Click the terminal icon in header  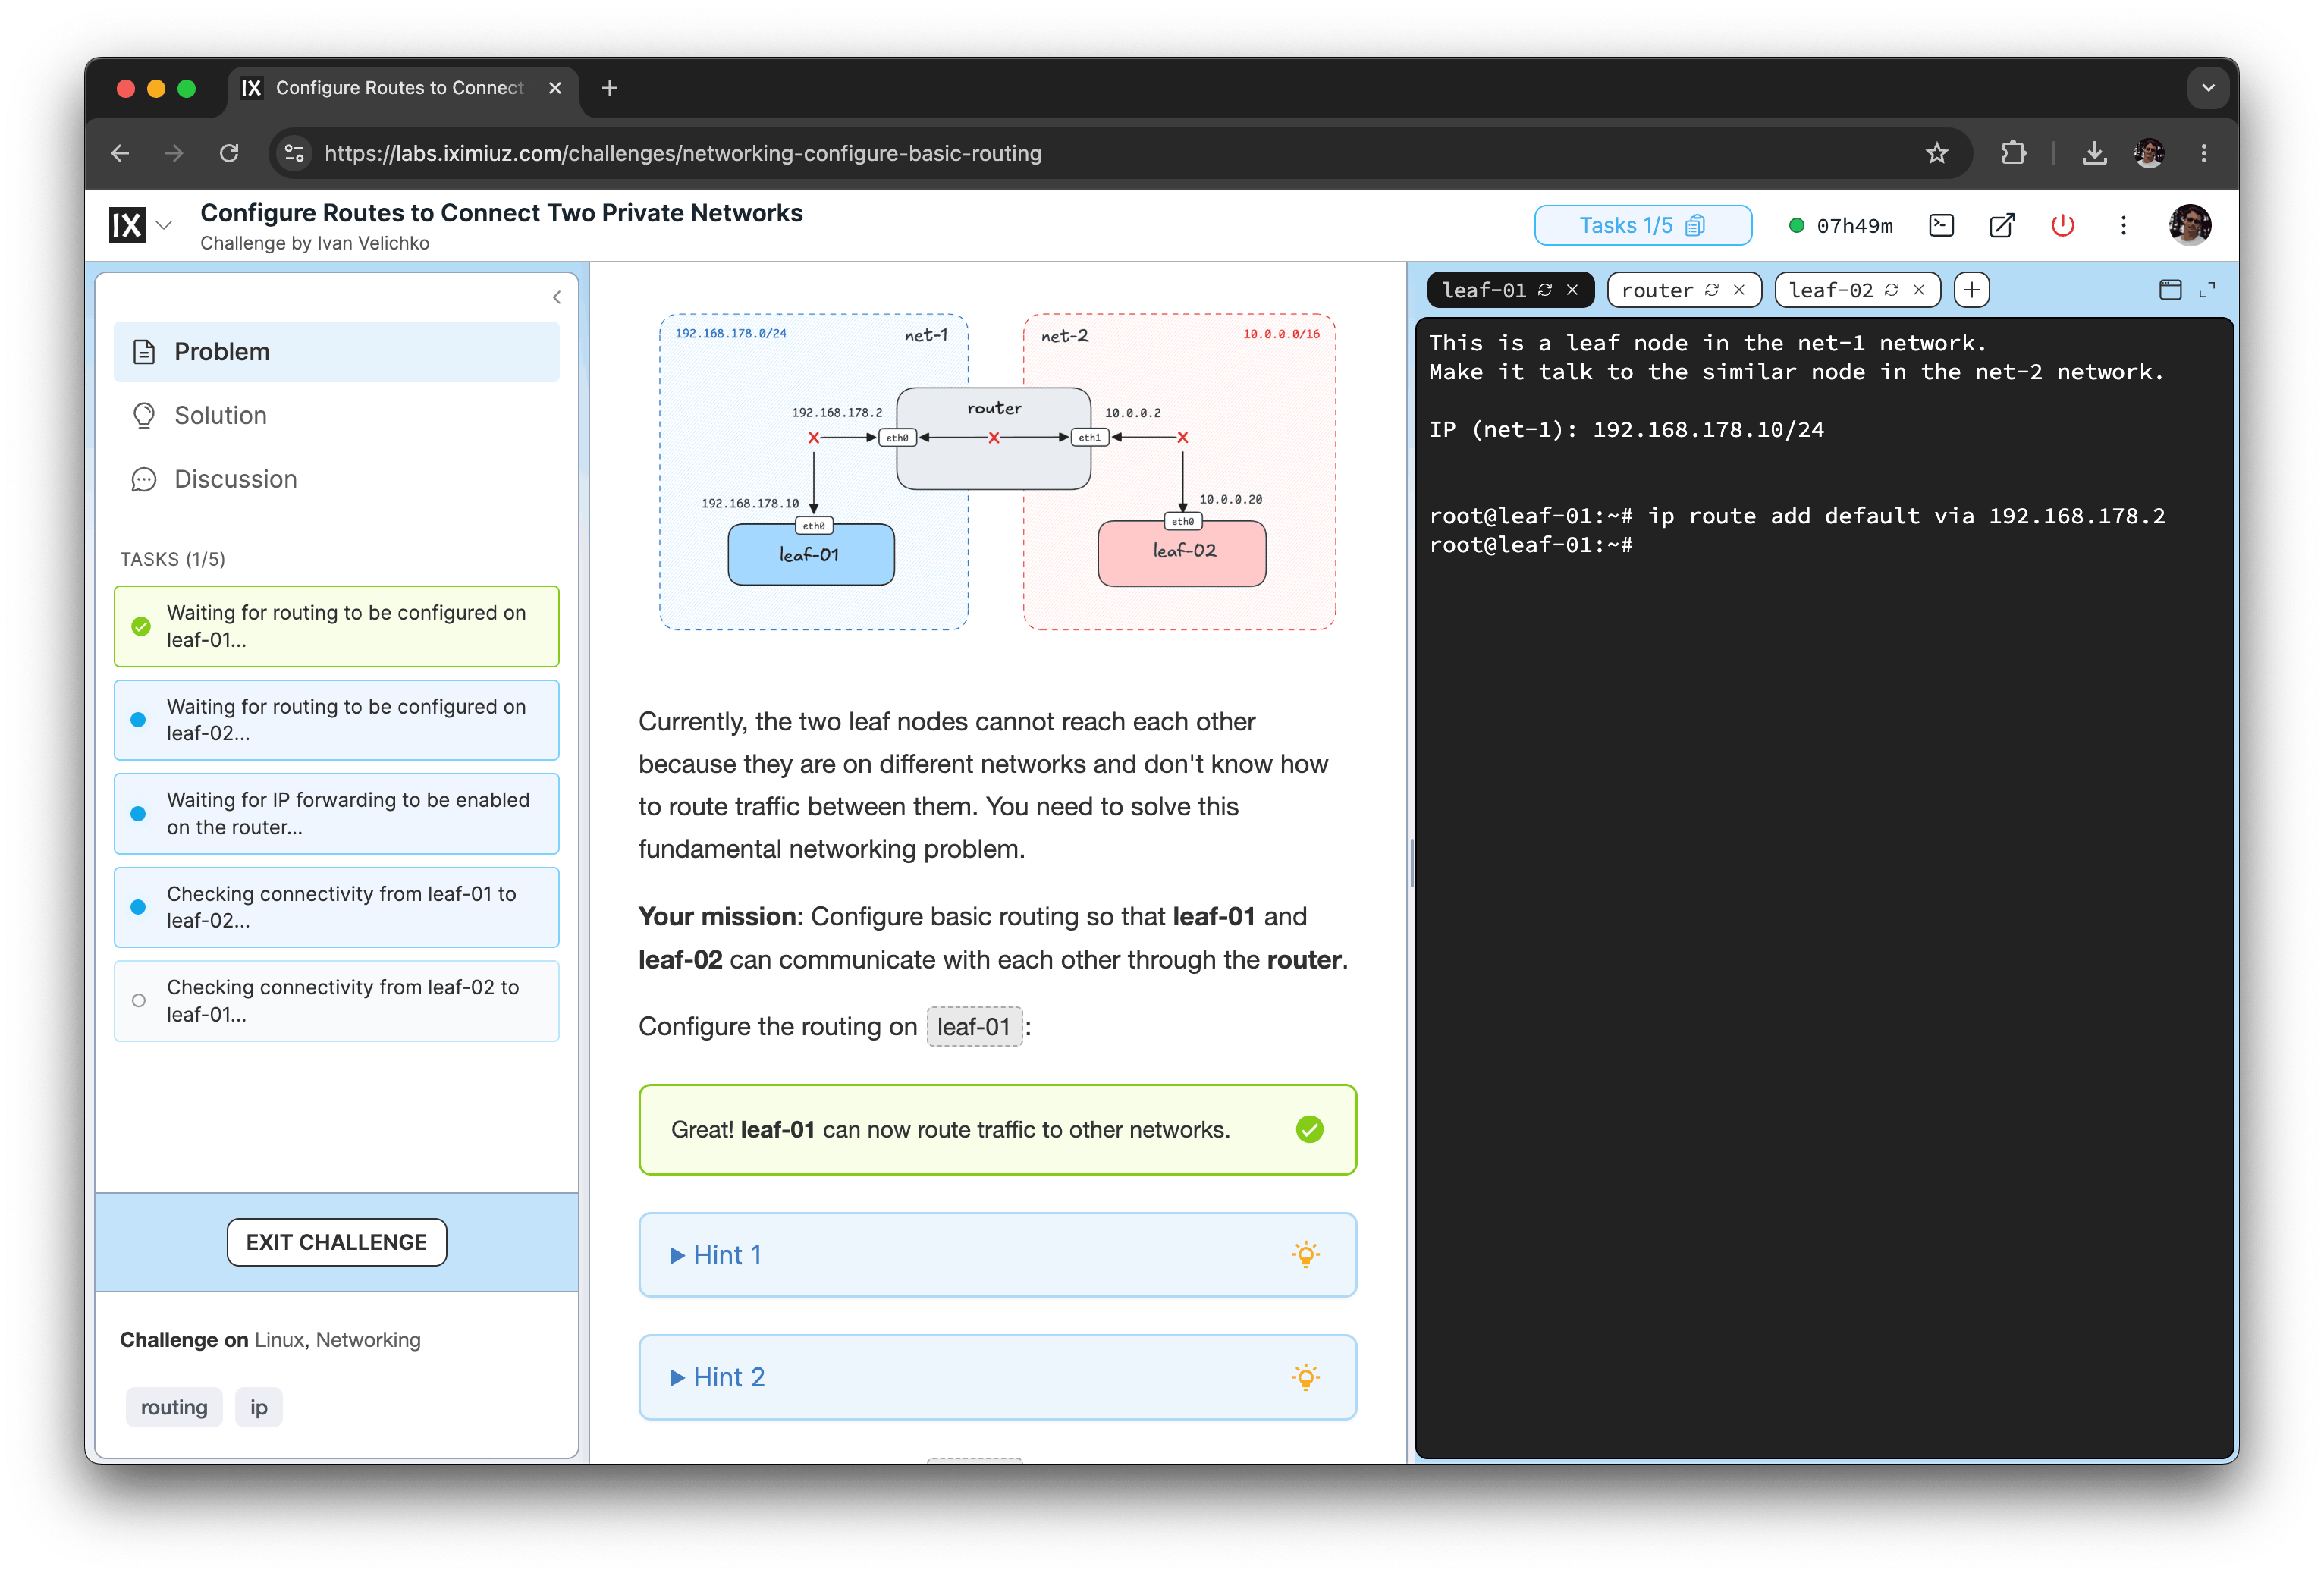click(1940, 225)
